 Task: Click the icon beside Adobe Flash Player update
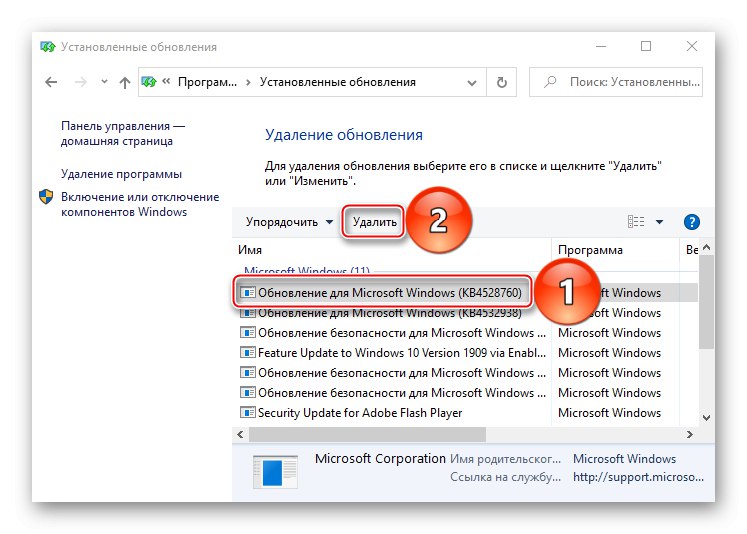pyautogui.click(x=247, y=413)
